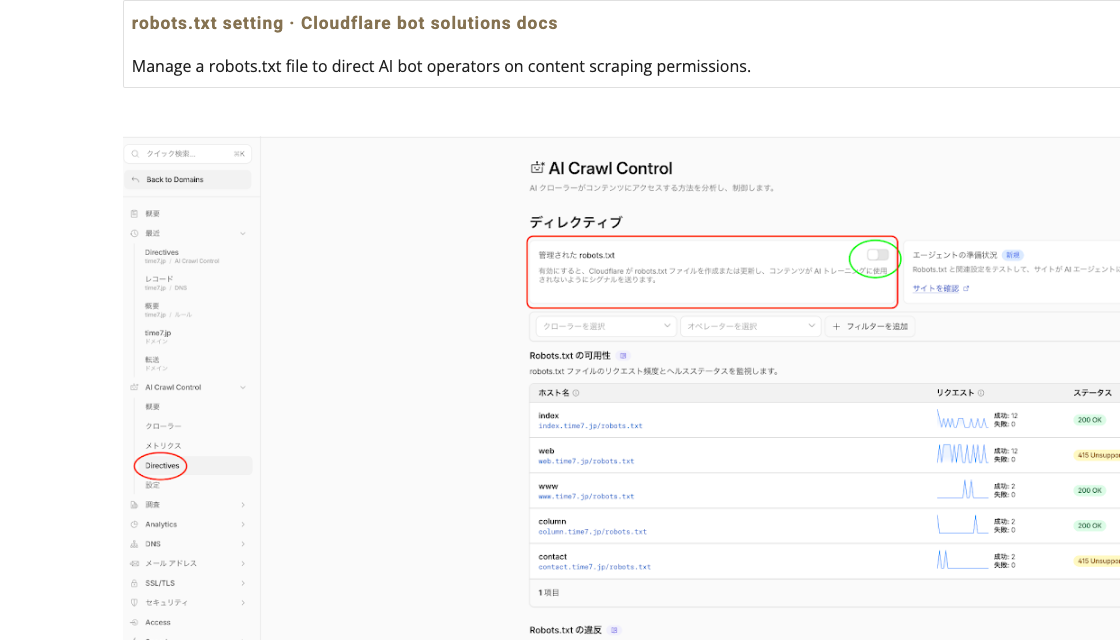Toggle the managed robots.txt switch

point(877,255)
